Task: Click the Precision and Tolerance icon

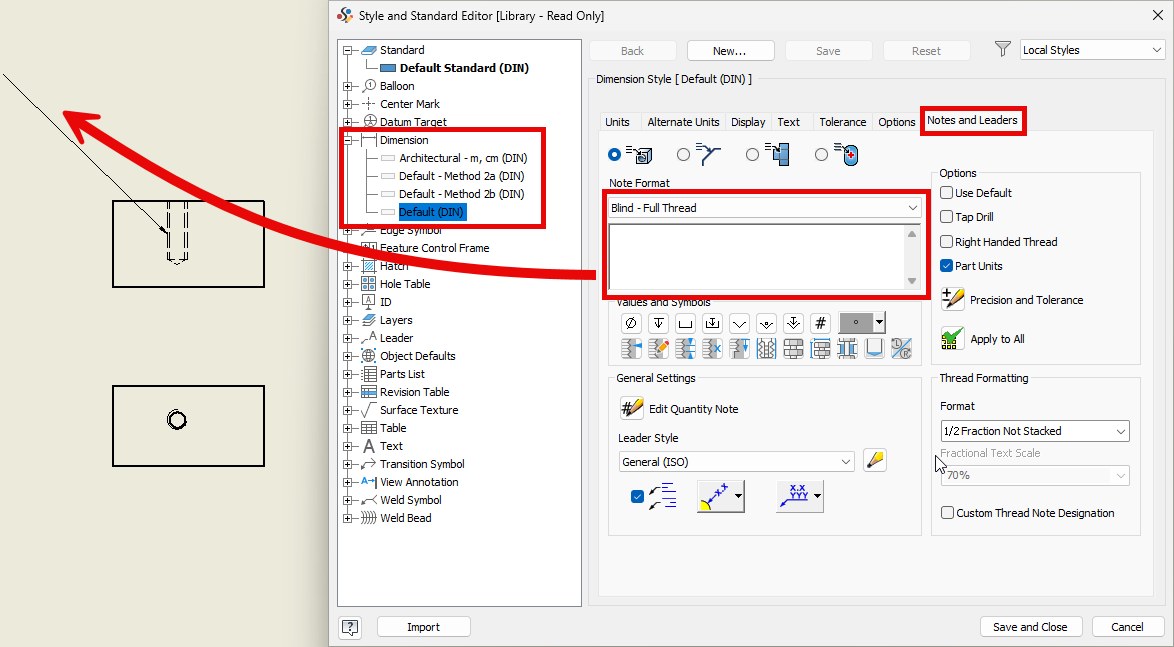Action: 951,299
